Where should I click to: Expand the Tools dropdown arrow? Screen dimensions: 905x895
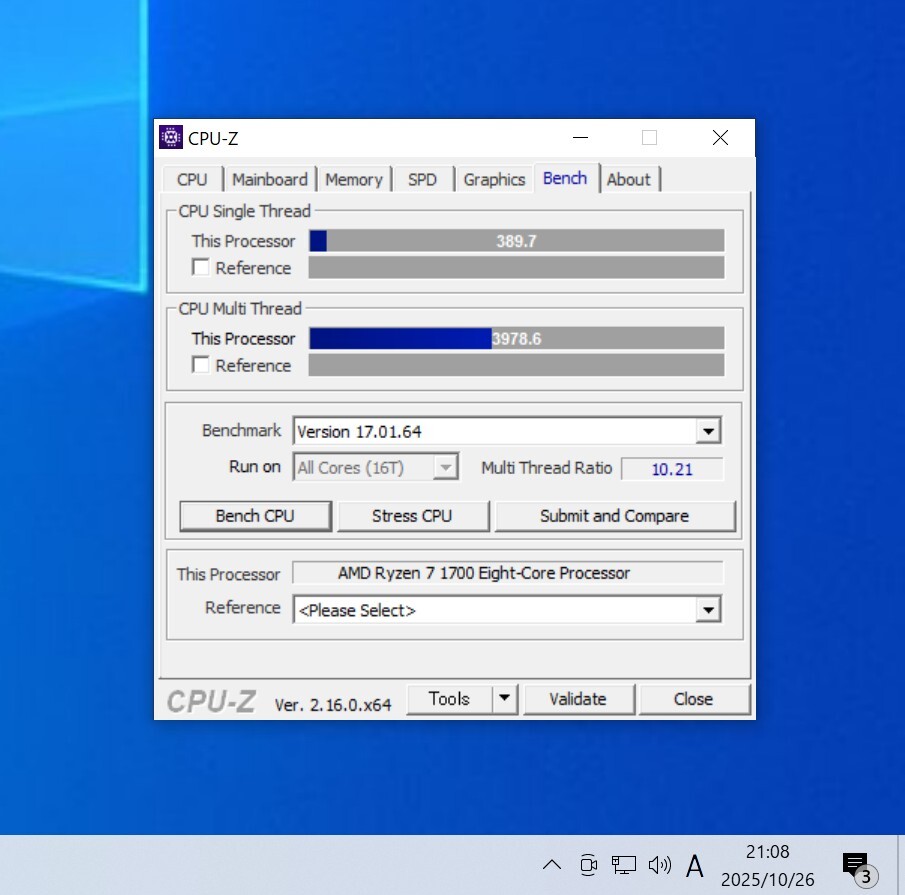(505, 699)
